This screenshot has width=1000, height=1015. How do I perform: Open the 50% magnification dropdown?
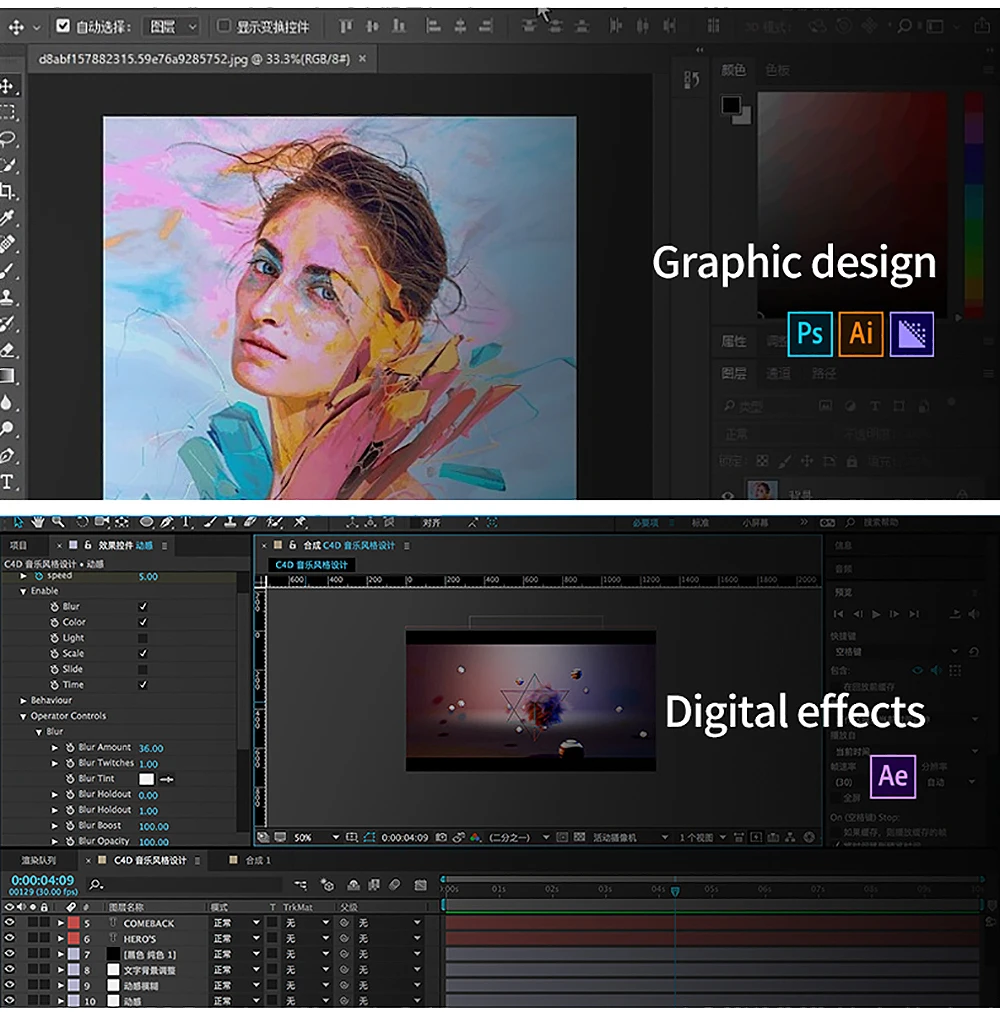tap(334, 837)
